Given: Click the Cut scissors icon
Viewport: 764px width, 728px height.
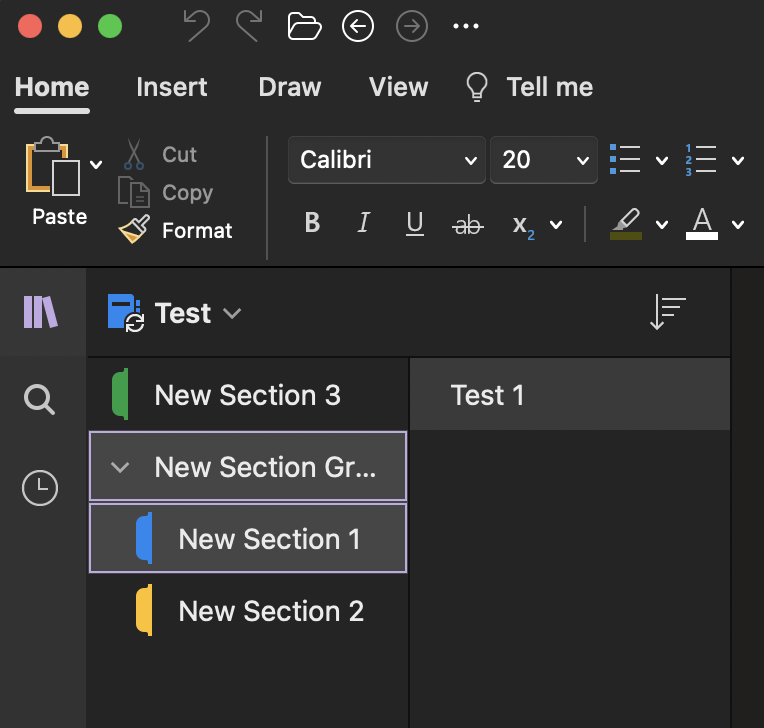Looking at the screenshot, I should click(134, 154).
